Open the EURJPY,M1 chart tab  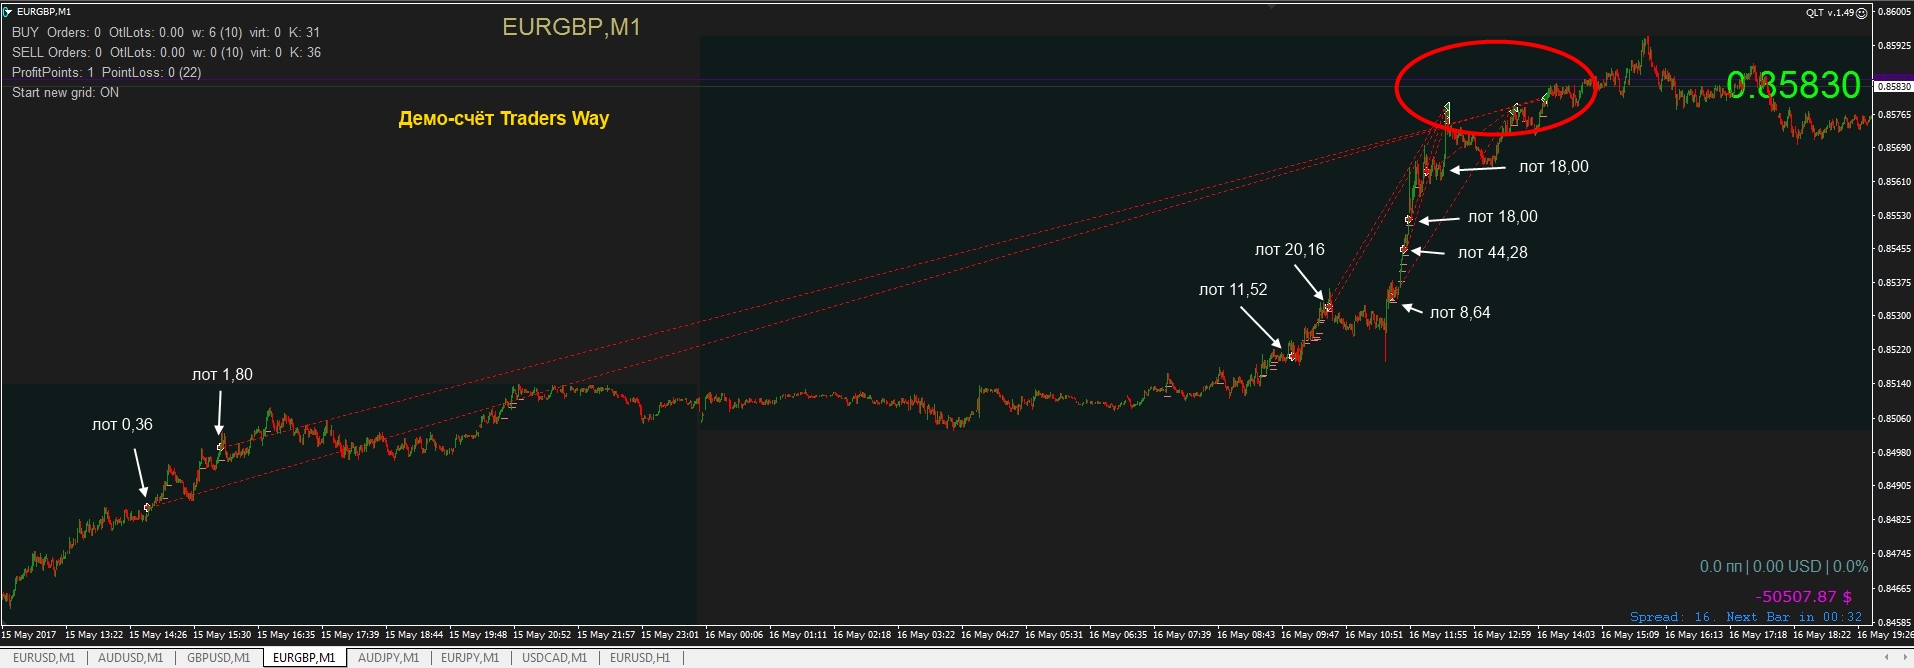470,658
